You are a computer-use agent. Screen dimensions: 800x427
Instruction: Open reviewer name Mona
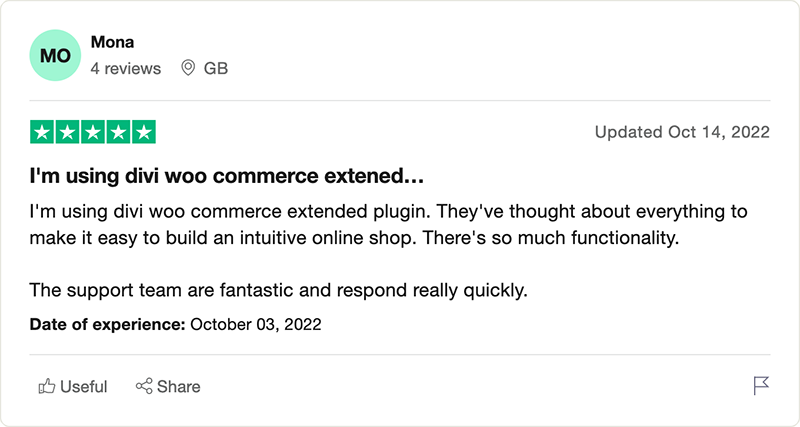click(112, 42)
